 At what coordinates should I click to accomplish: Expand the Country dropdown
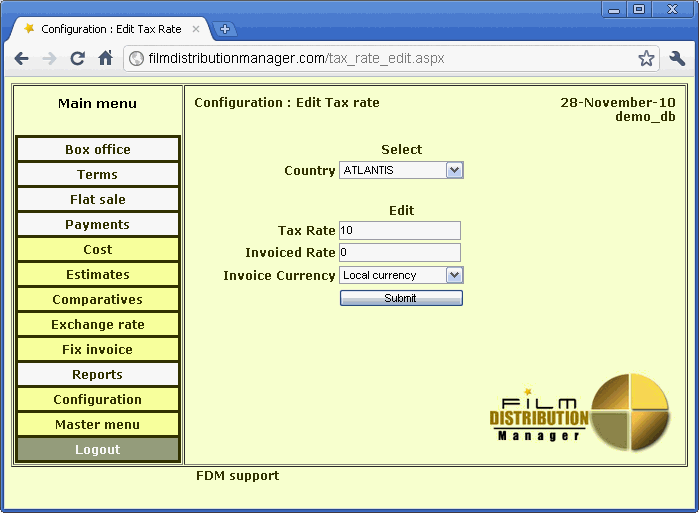401,170
